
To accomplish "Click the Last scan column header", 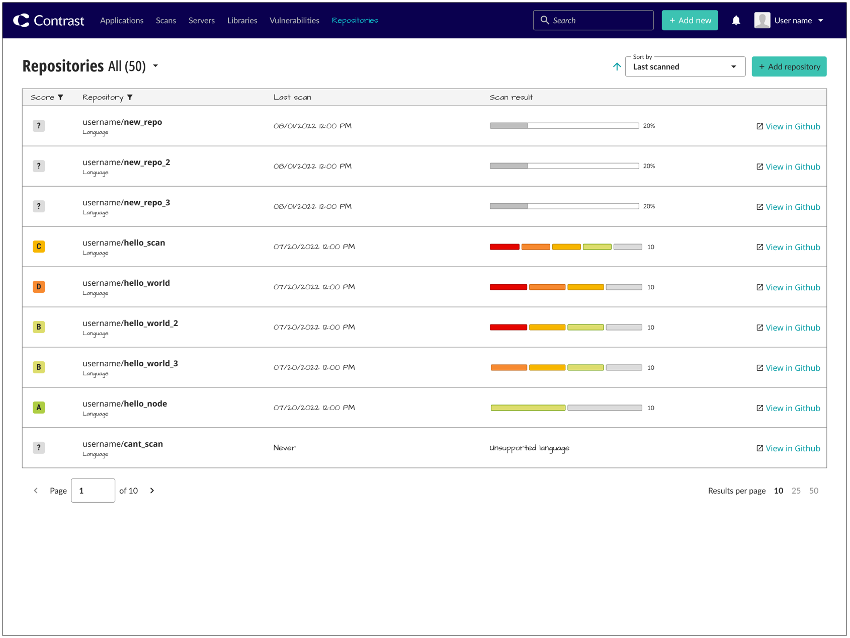I will point(292,98).
